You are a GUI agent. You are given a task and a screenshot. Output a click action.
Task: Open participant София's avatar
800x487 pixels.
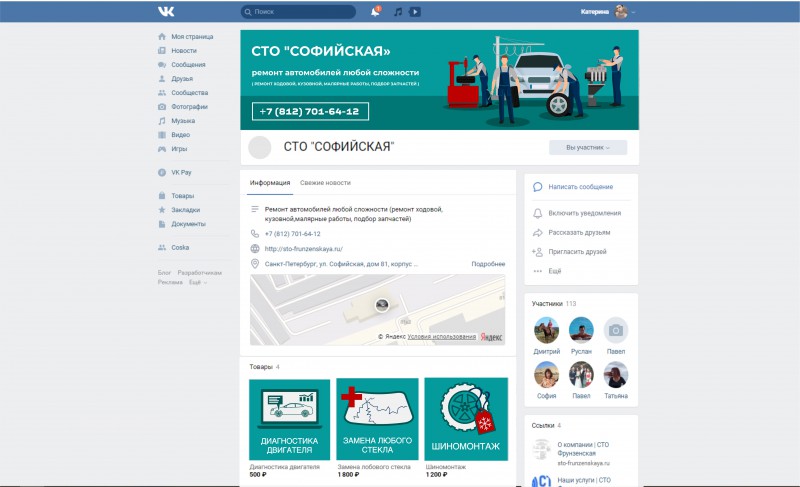click(546, 374)
